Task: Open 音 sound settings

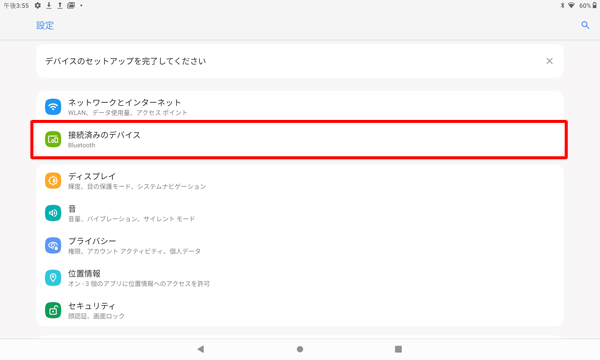Action: [300, 213]
